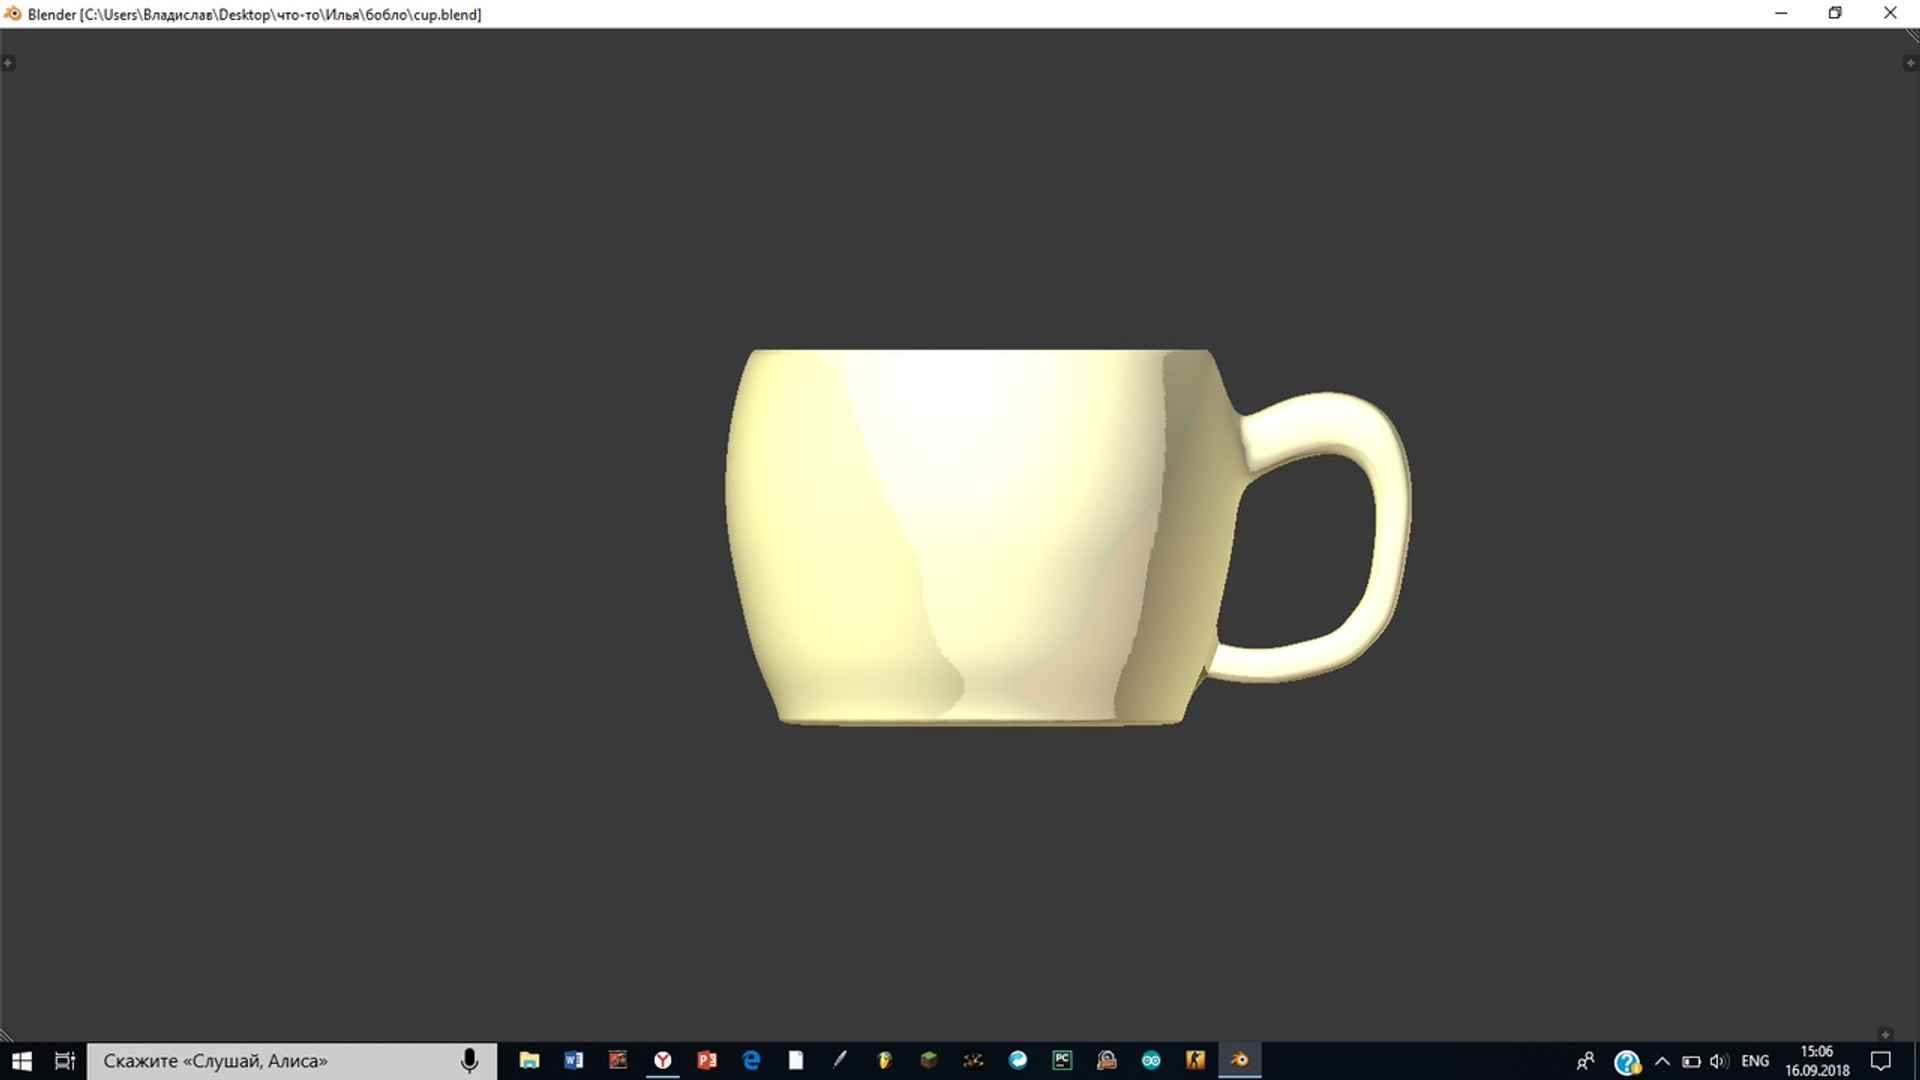Expand the hidden header plus at bottom-right
This screenshot has height=1080, width=1920.
[1885, 1035]
